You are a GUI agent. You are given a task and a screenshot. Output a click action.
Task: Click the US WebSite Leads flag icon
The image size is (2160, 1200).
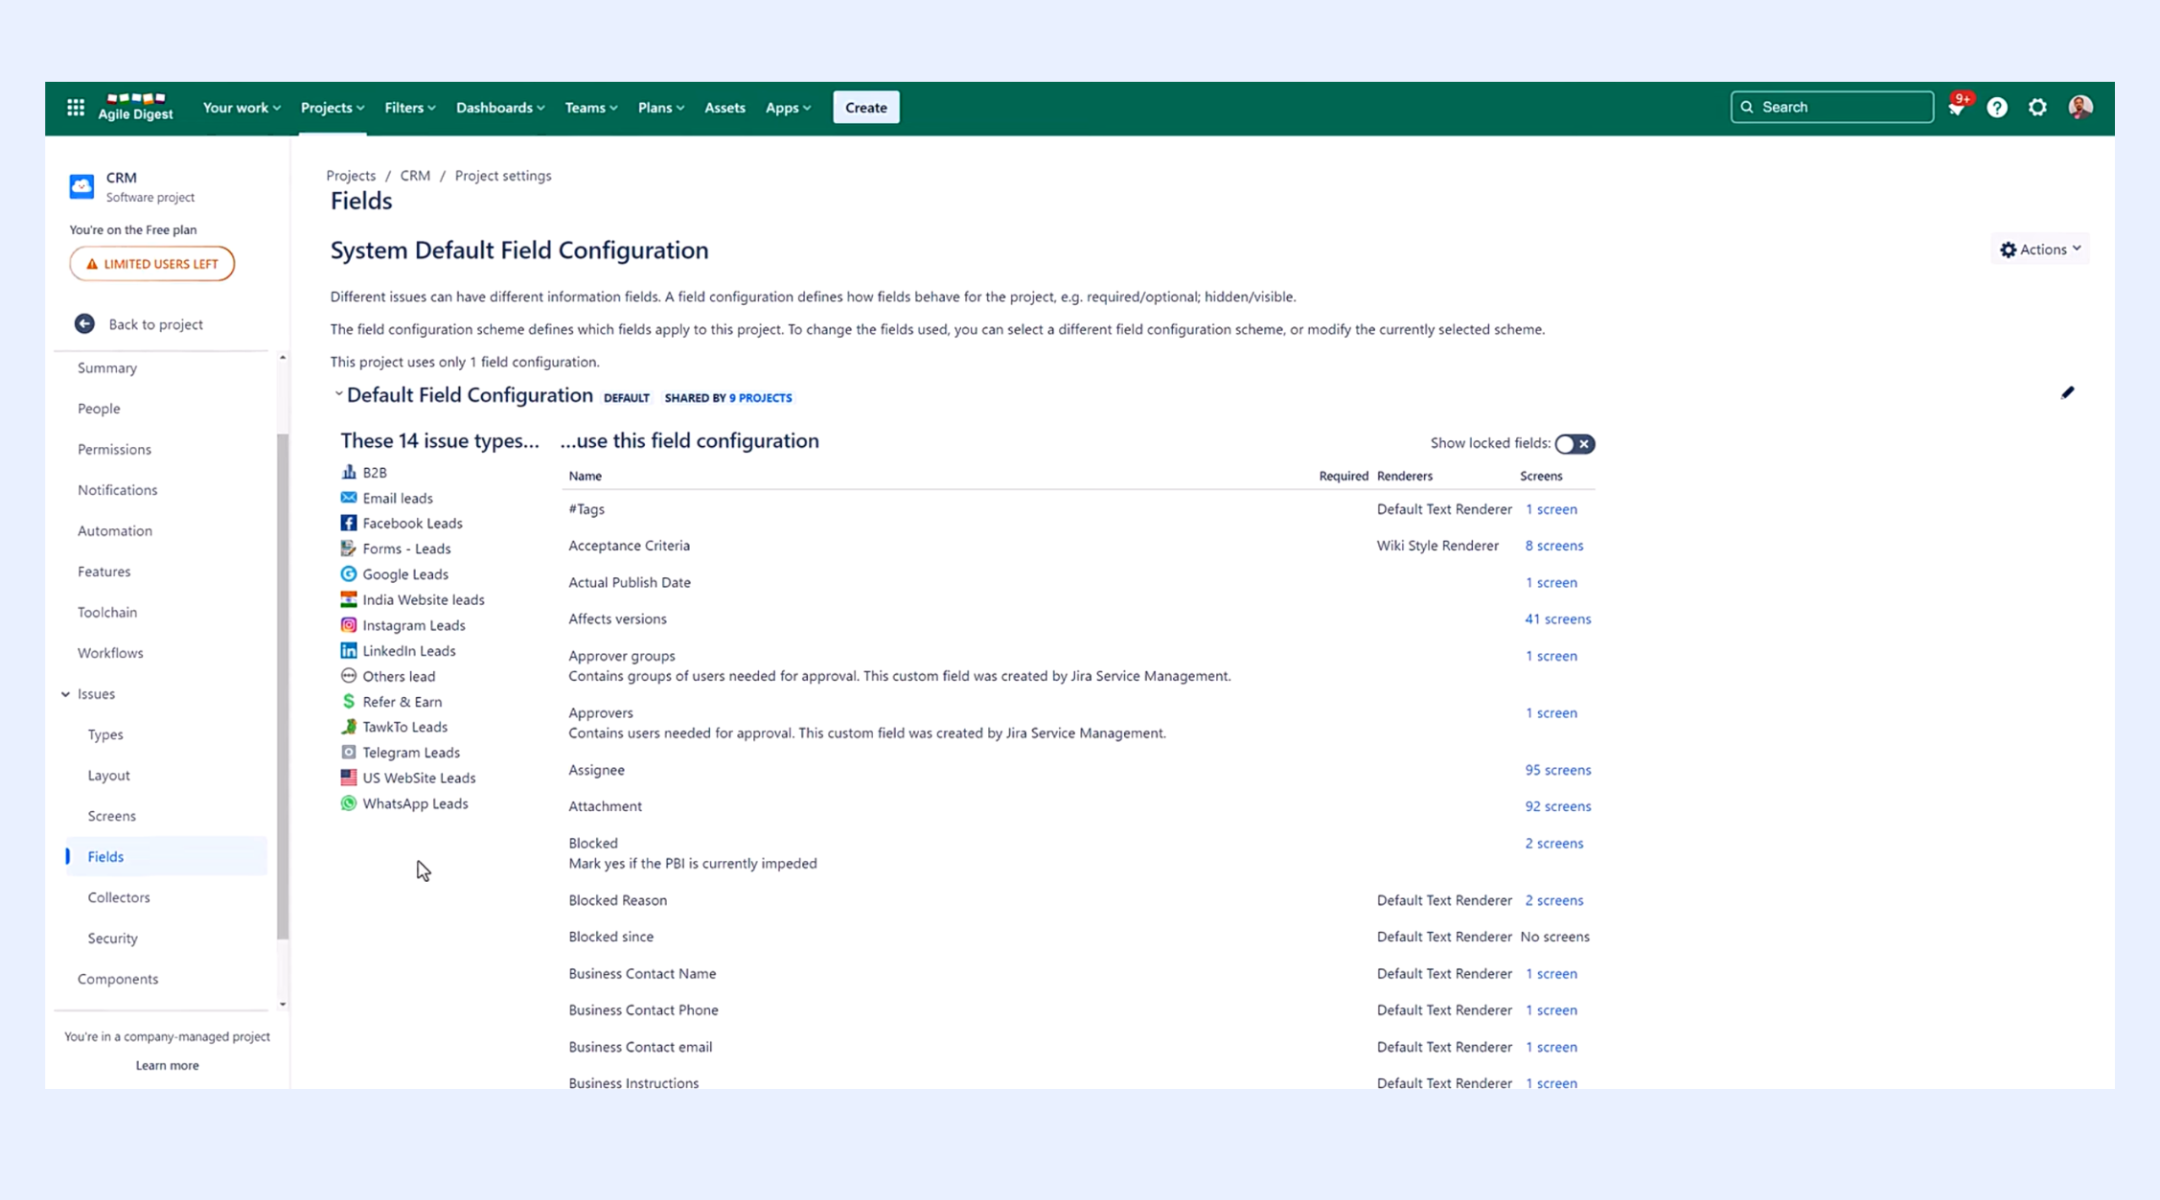point(348,777)
